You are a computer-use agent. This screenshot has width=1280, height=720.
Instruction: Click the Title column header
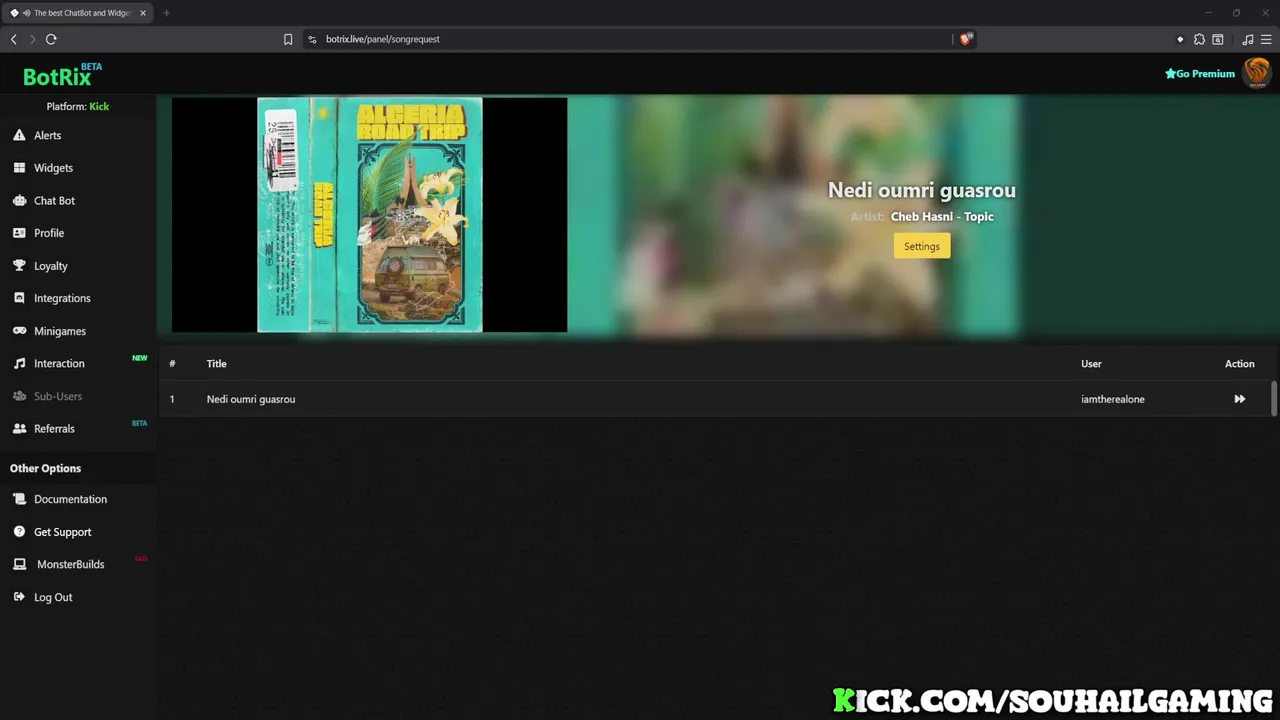click(x=216, y=364)
